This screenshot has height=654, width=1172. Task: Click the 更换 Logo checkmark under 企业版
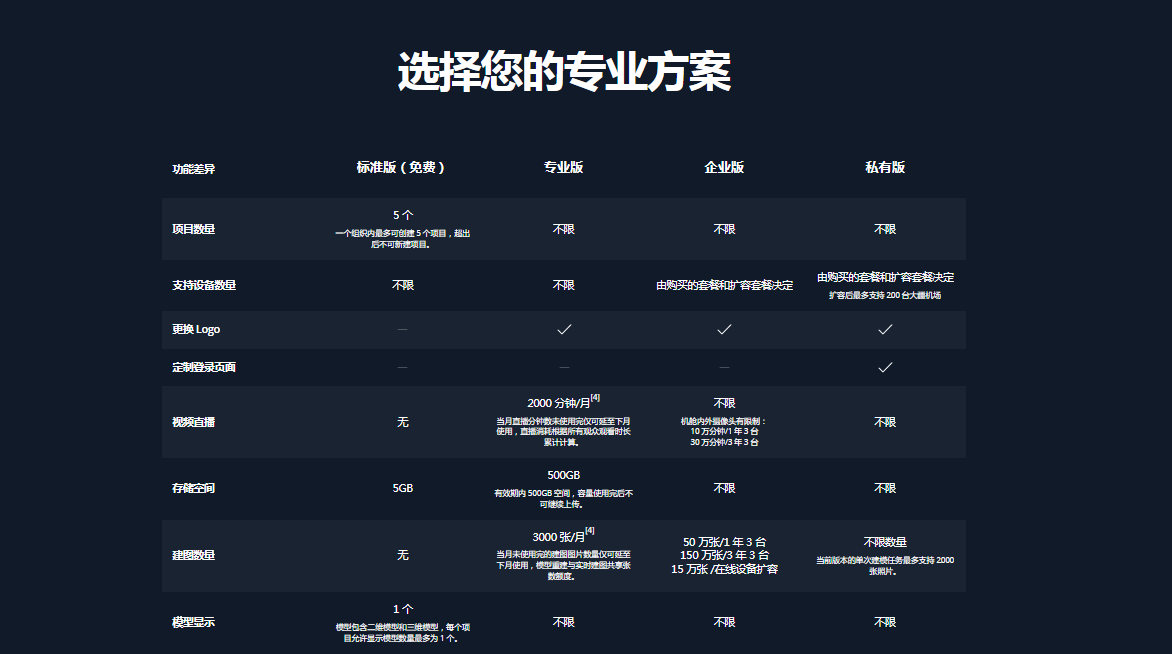724,329
